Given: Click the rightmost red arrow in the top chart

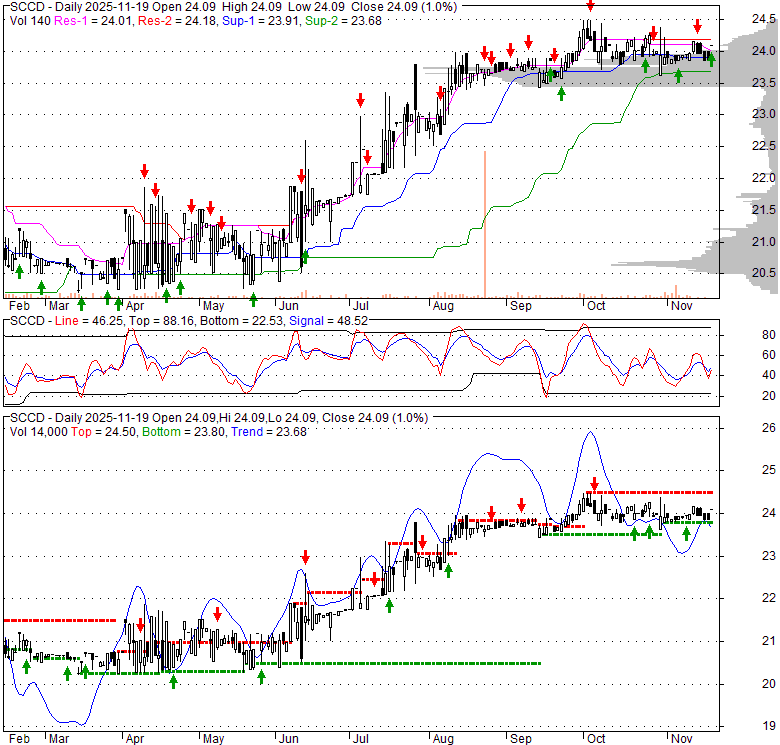Looking at the screenshot, I should coord(698,25).
